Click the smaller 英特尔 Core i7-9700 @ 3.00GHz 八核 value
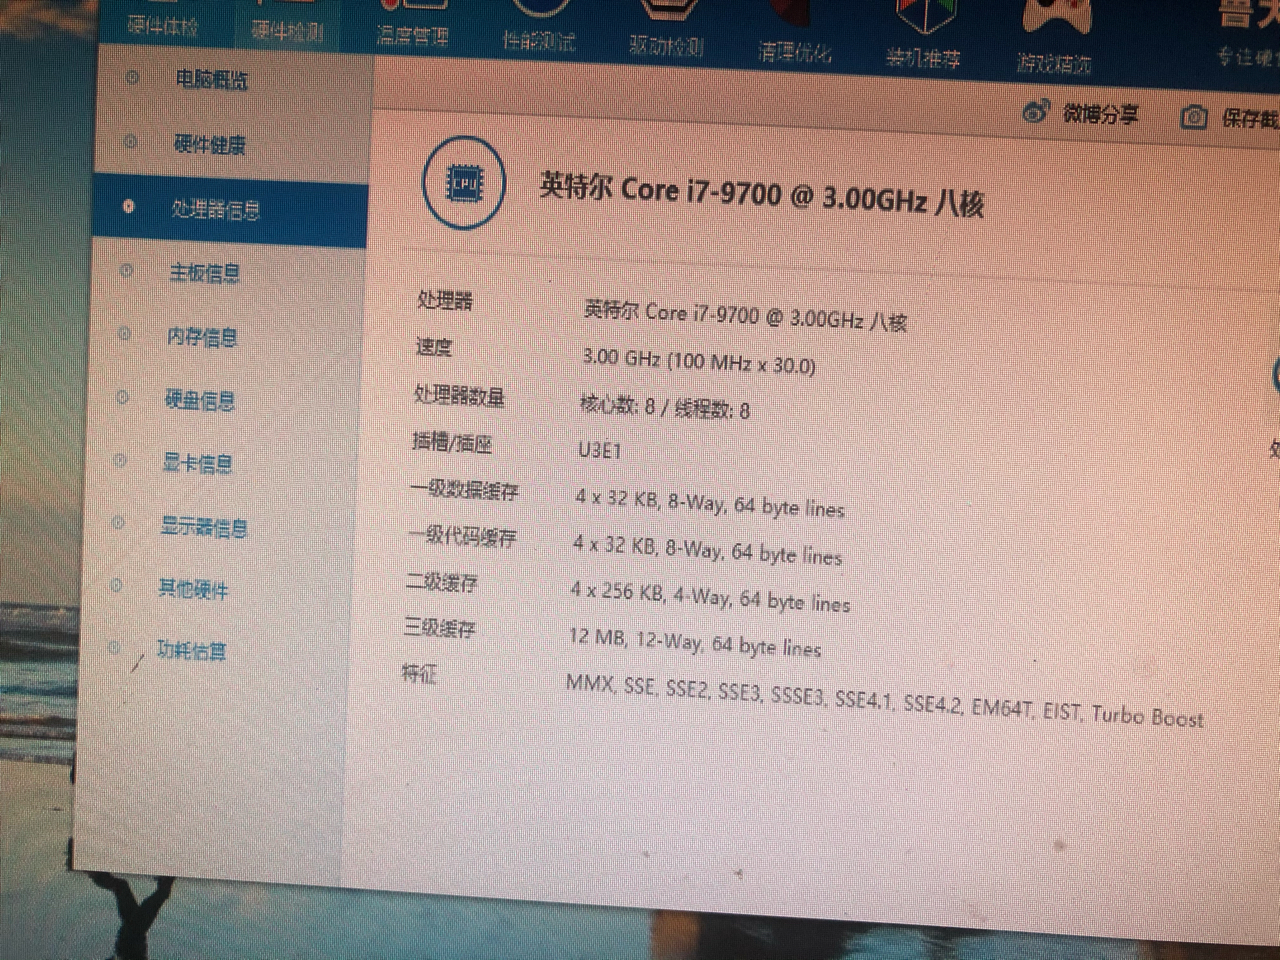 click(x=745, y=315)
